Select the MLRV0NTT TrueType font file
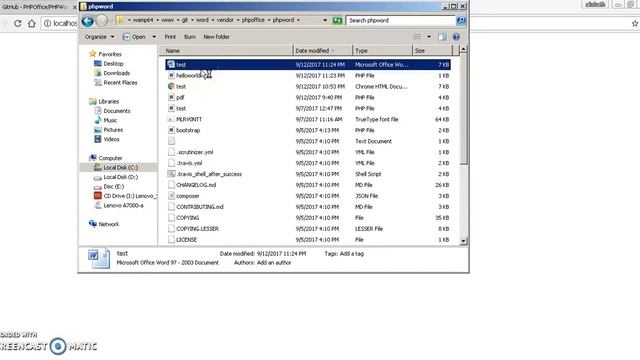This screenshot has width=640, height=360. [308, 119]
